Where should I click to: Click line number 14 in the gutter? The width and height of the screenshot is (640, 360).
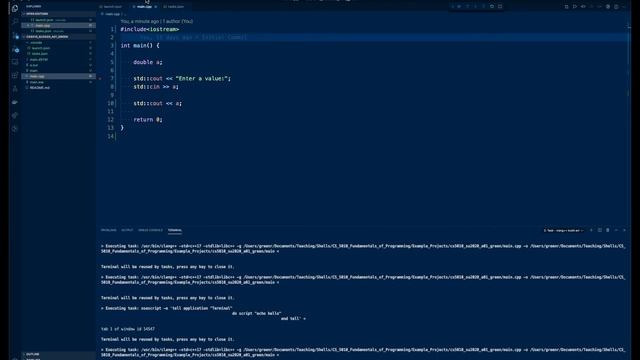tap(111, 136)
